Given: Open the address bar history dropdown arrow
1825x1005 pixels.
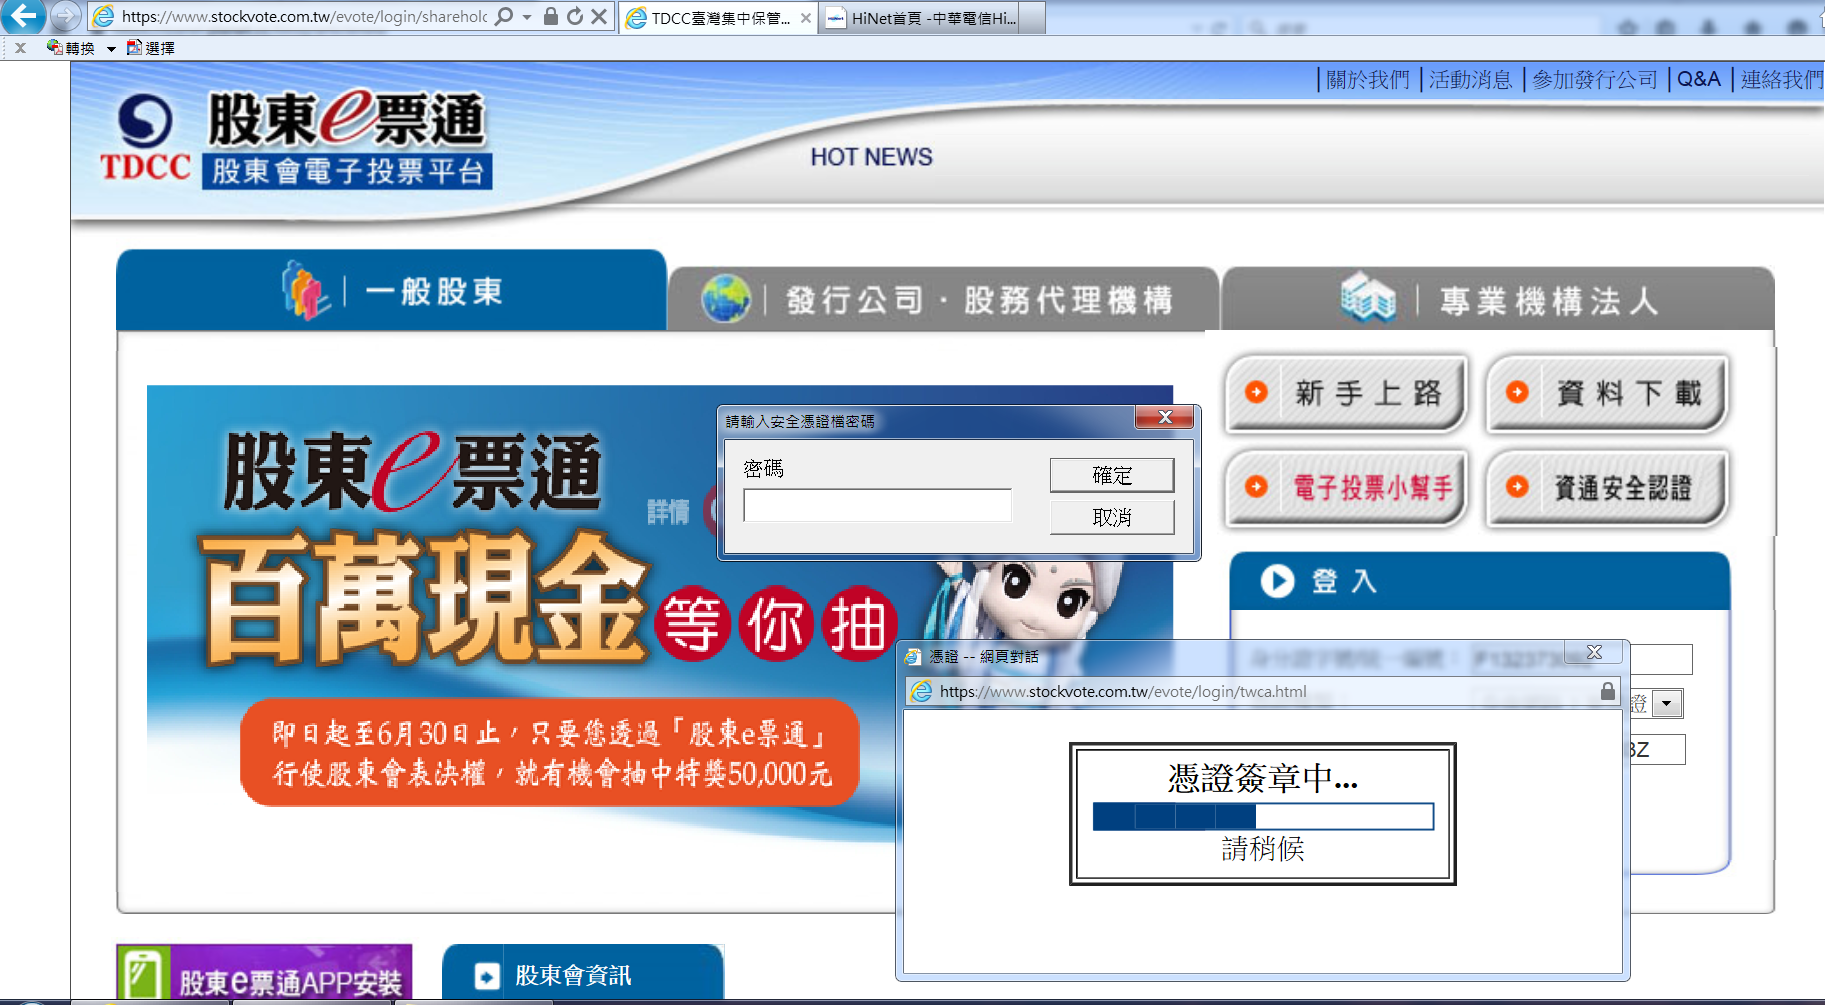Looking at the screenshot, I should (527, 17).
